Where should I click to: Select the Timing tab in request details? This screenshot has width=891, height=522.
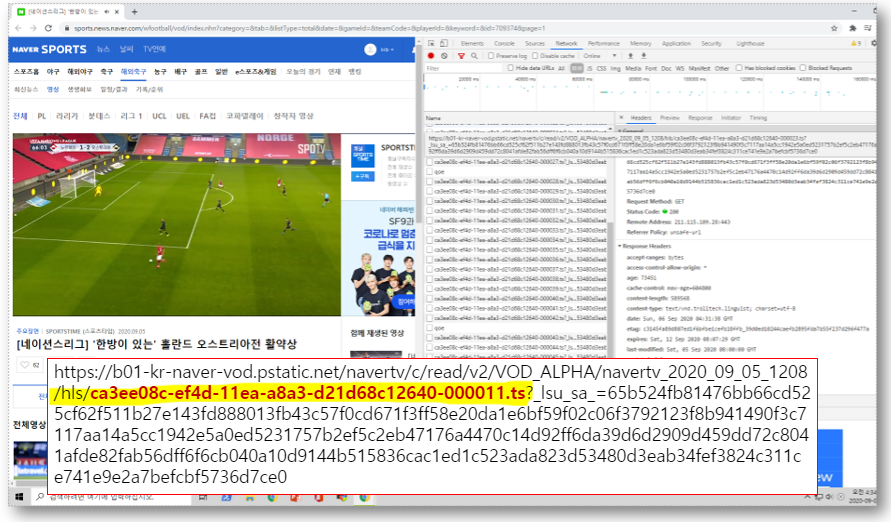758,118
